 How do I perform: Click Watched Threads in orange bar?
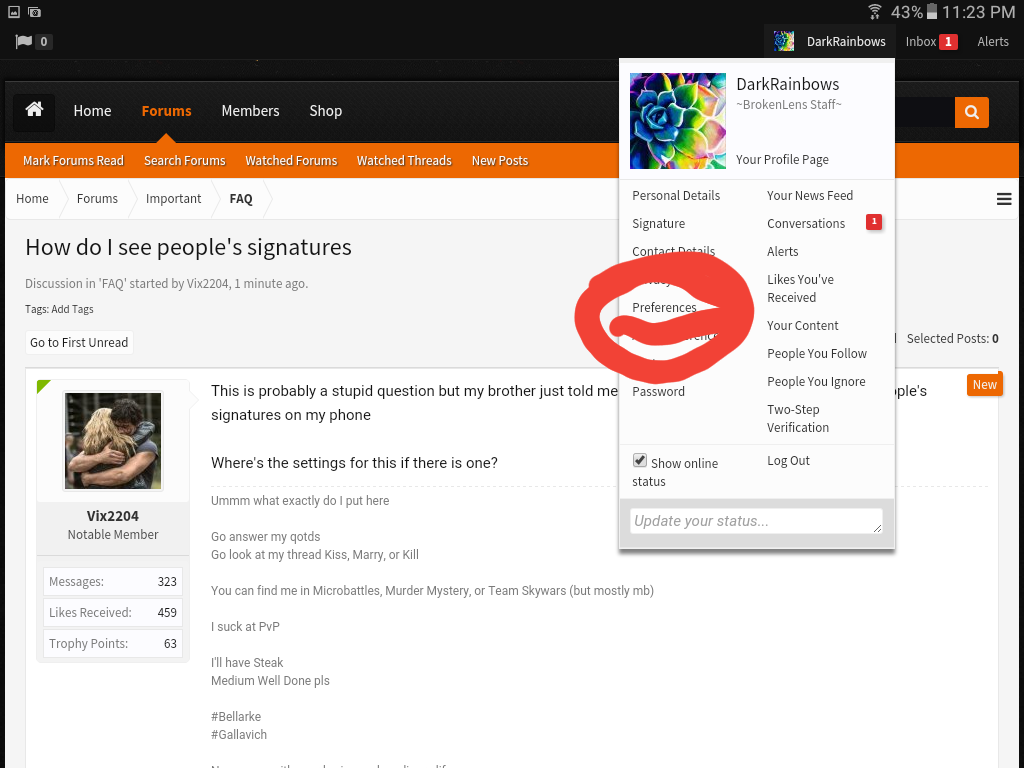tap(404, 161)
